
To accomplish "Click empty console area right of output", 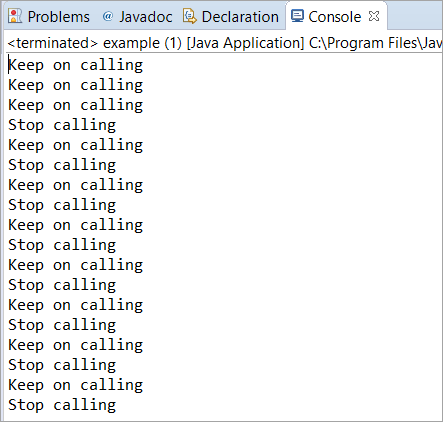I will 293,233.
